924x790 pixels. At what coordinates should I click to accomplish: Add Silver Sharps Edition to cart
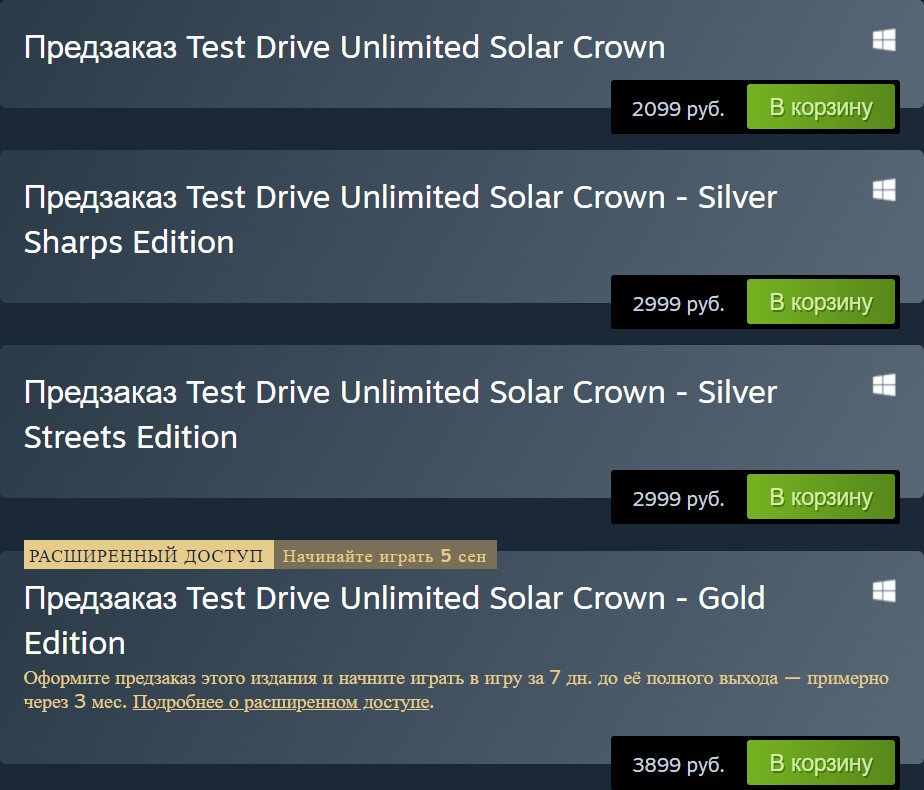click(x=821, y=302)
